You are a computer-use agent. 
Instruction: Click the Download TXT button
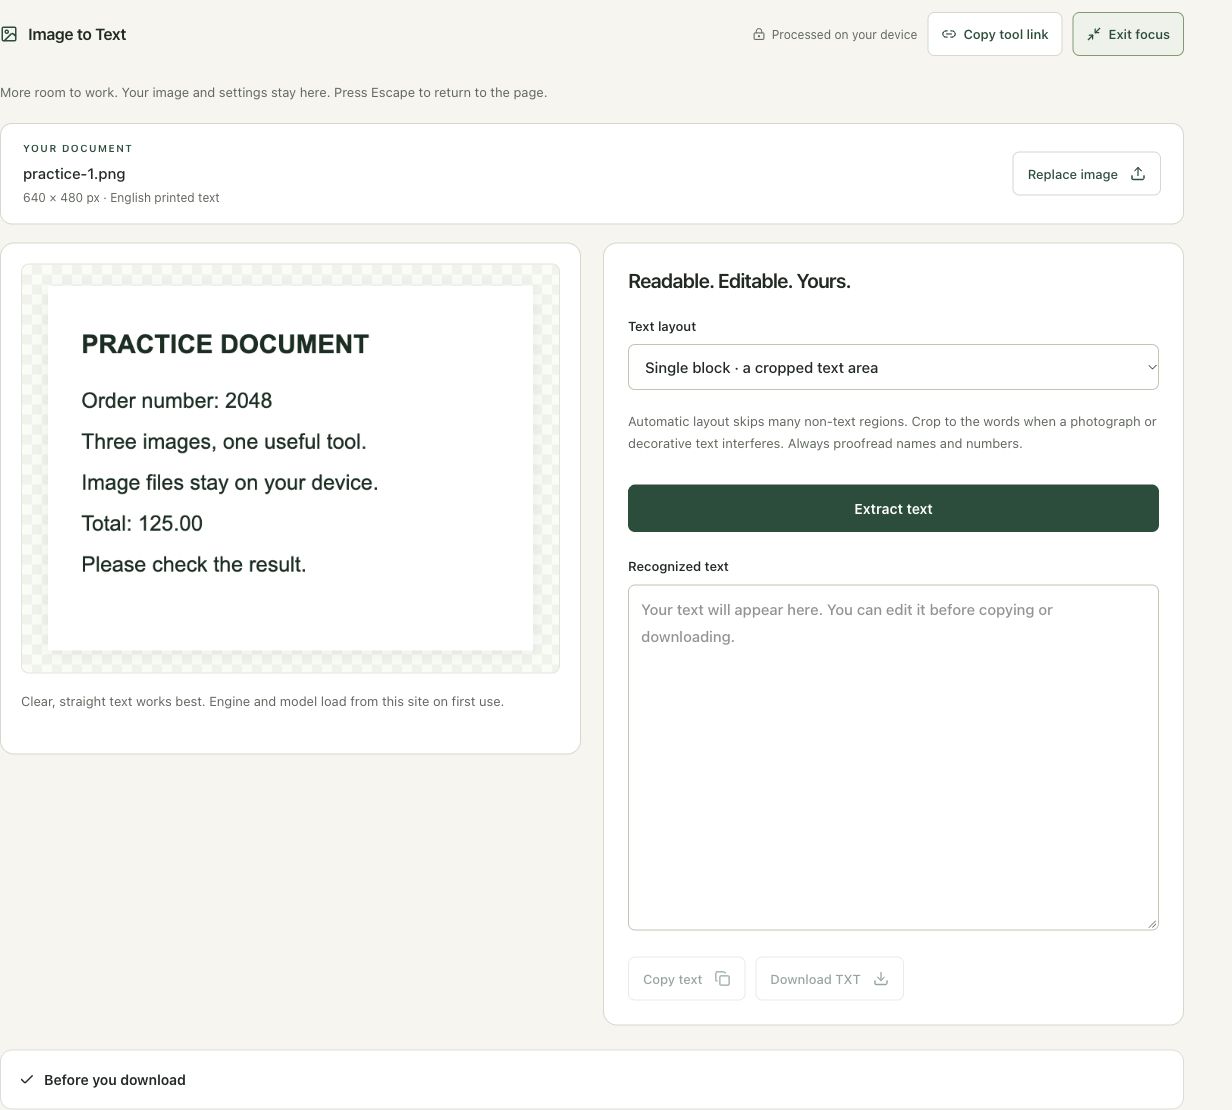[829, 979]
